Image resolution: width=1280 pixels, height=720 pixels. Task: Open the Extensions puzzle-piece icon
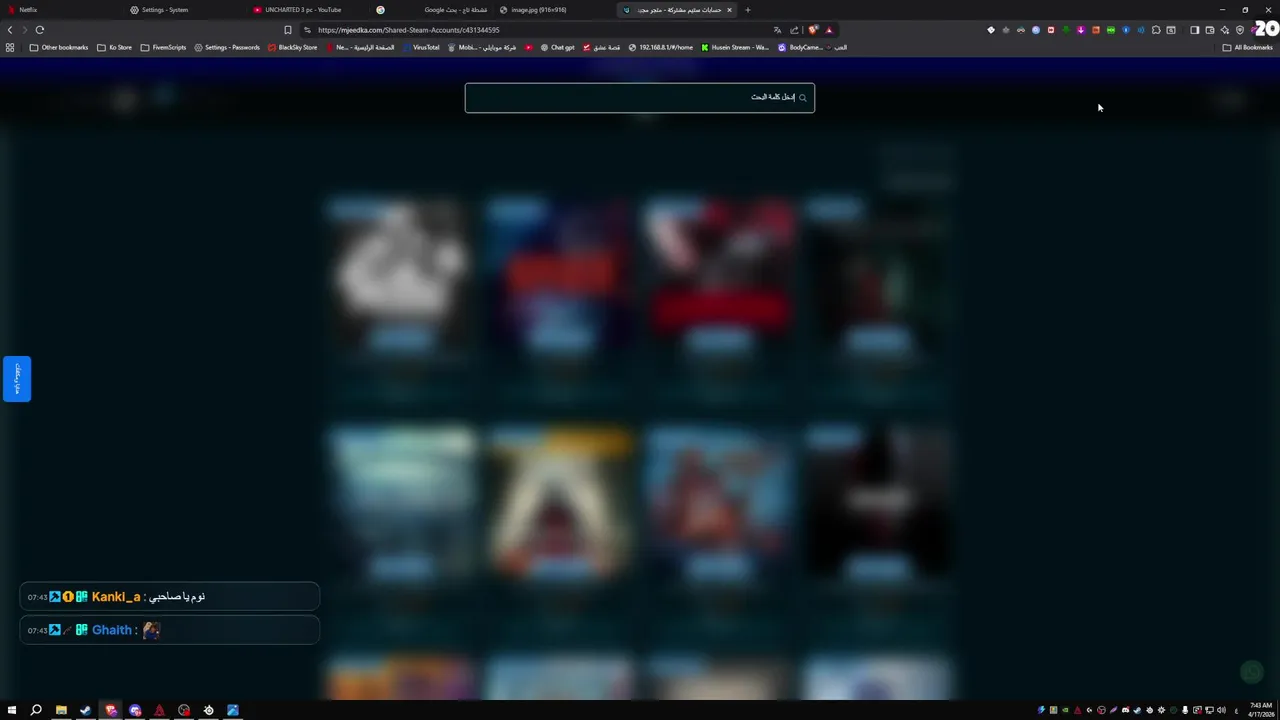point(1156,30)
